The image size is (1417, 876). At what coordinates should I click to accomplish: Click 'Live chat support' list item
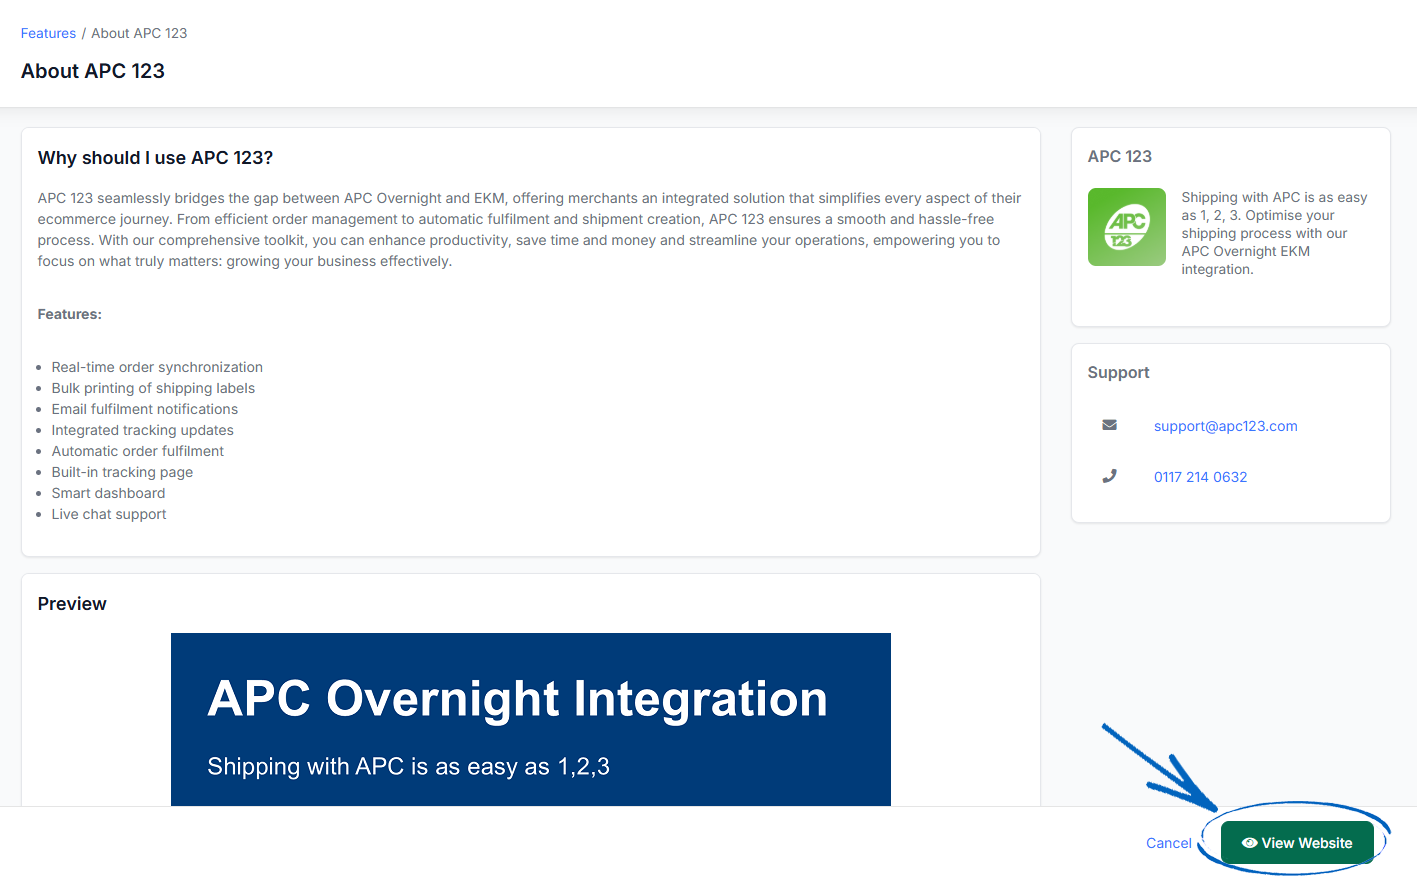[x=109, y=514]
